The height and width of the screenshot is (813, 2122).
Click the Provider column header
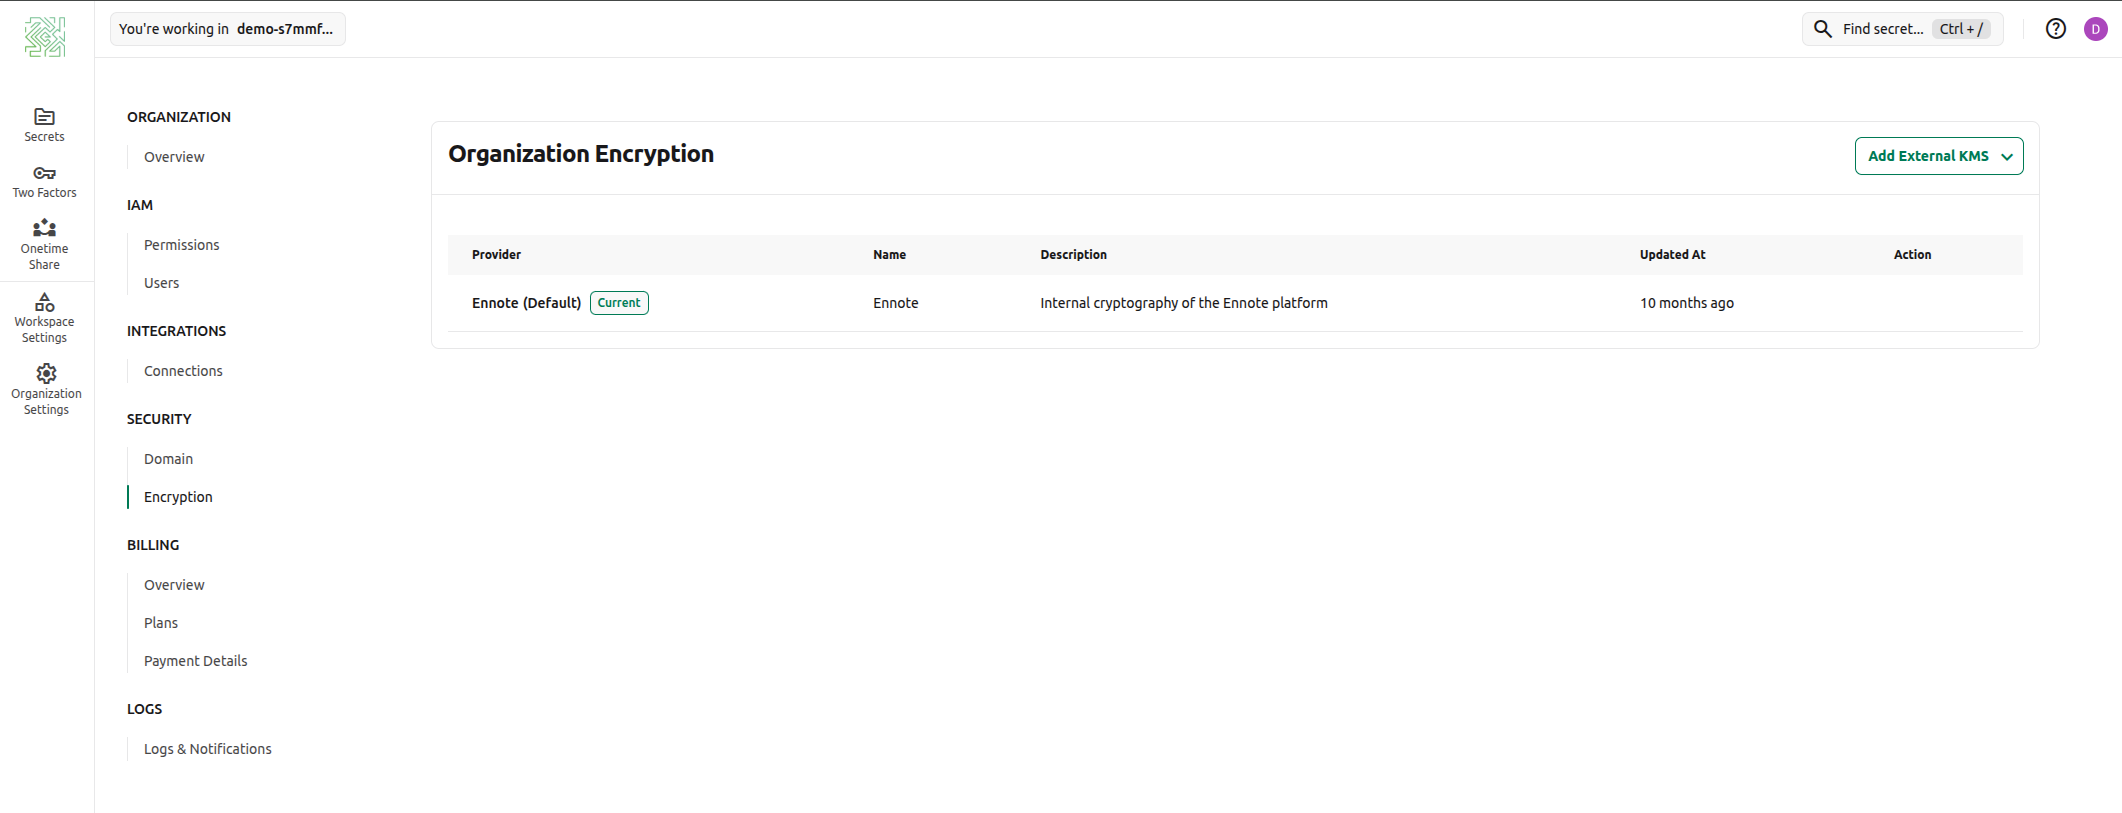pyautogui.click(x=496, y=255)
